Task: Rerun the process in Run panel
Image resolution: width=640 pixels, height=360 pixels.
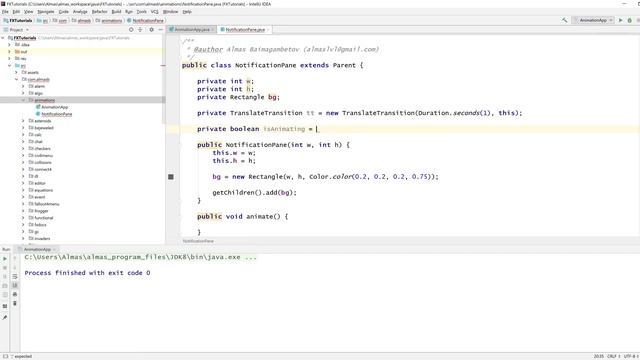Action: [5, 259]
